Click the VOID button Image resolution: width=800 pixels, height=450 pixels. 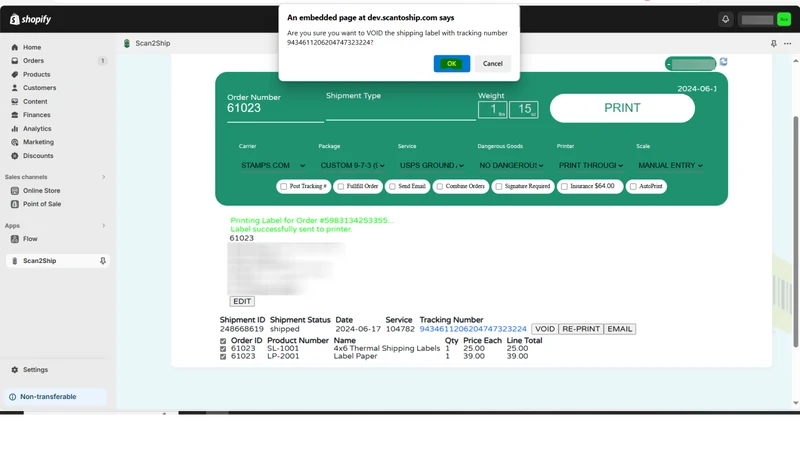click(x=544, y=329)
